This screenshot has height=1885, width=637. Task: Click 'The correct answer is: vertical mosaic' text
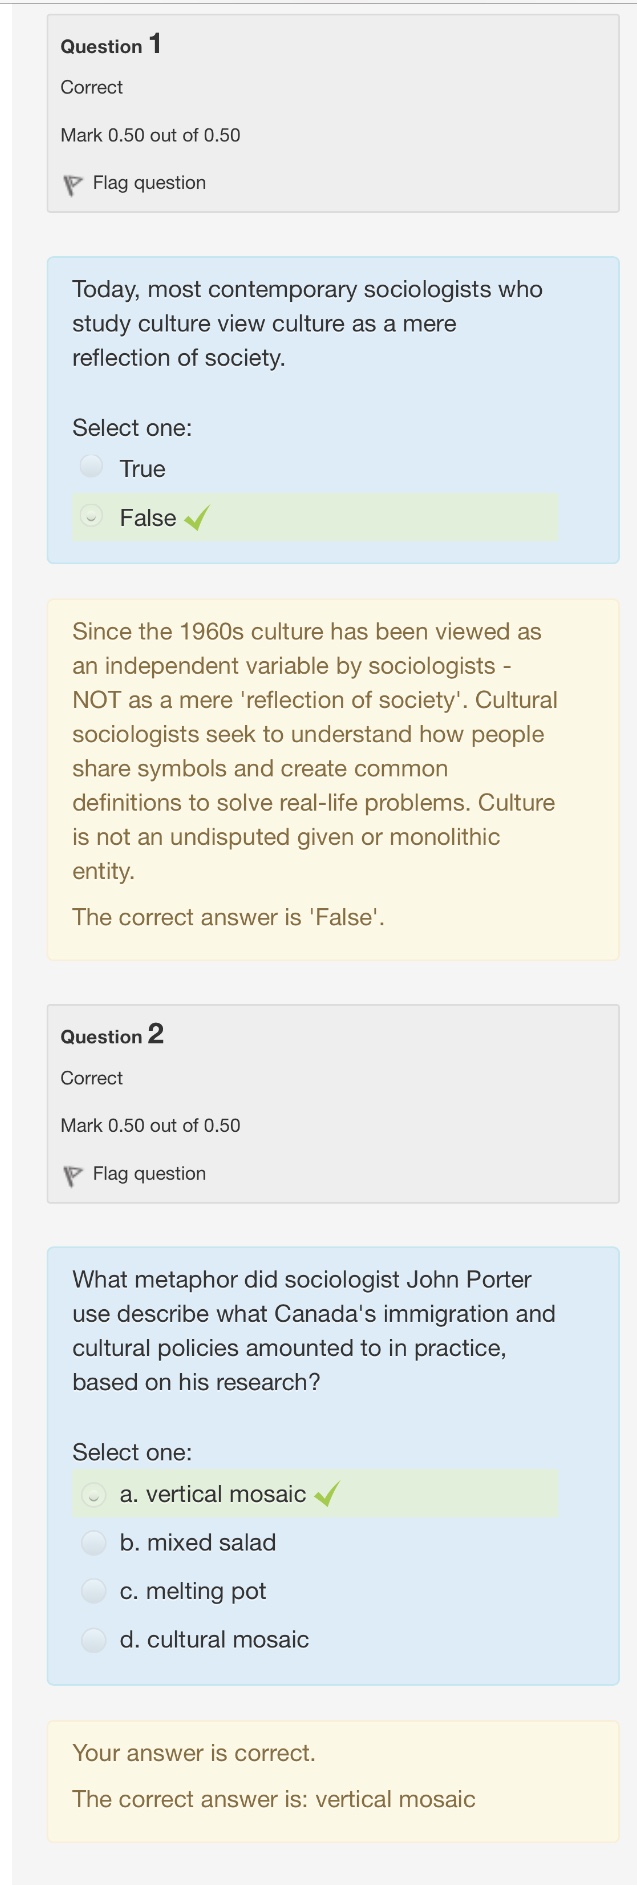click(x=273, y=1799)
